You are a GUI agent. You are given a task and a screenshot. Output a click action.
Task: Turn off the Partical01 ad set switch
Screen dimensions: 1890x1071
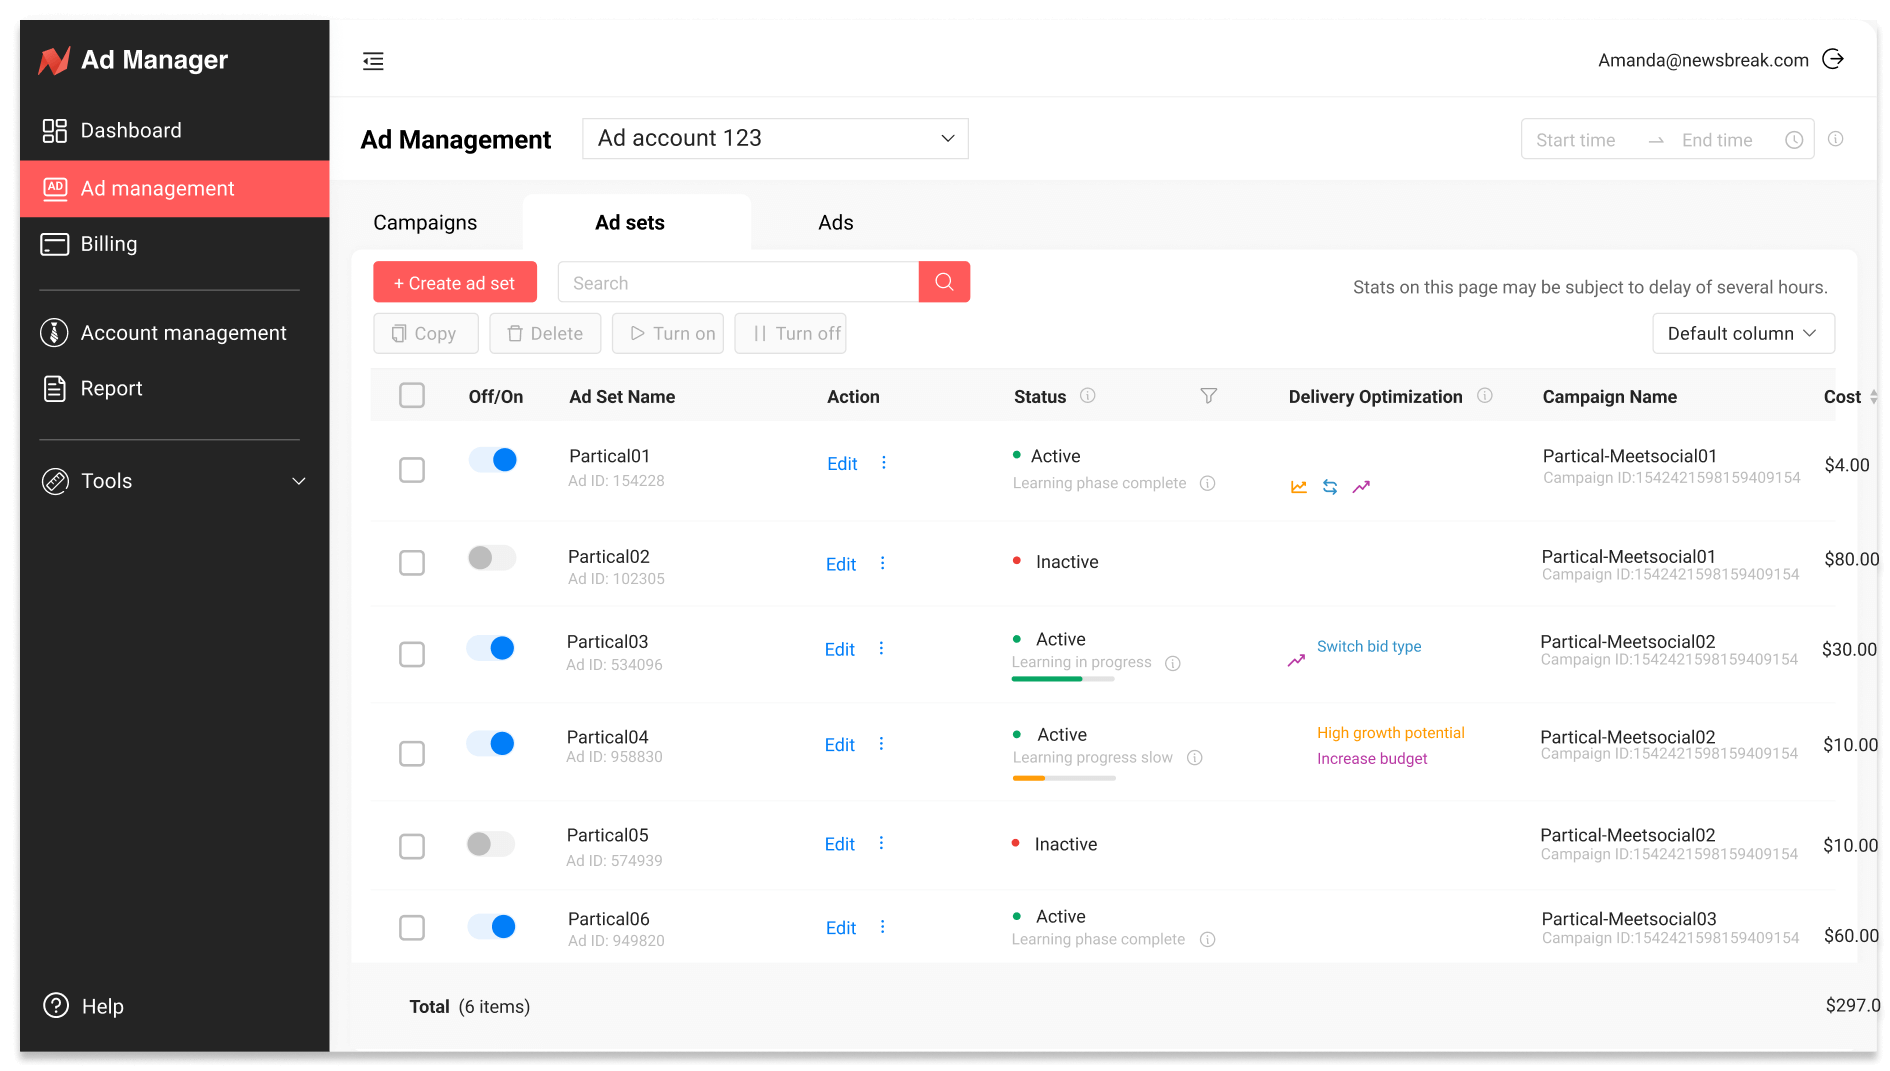pos(492,459)
